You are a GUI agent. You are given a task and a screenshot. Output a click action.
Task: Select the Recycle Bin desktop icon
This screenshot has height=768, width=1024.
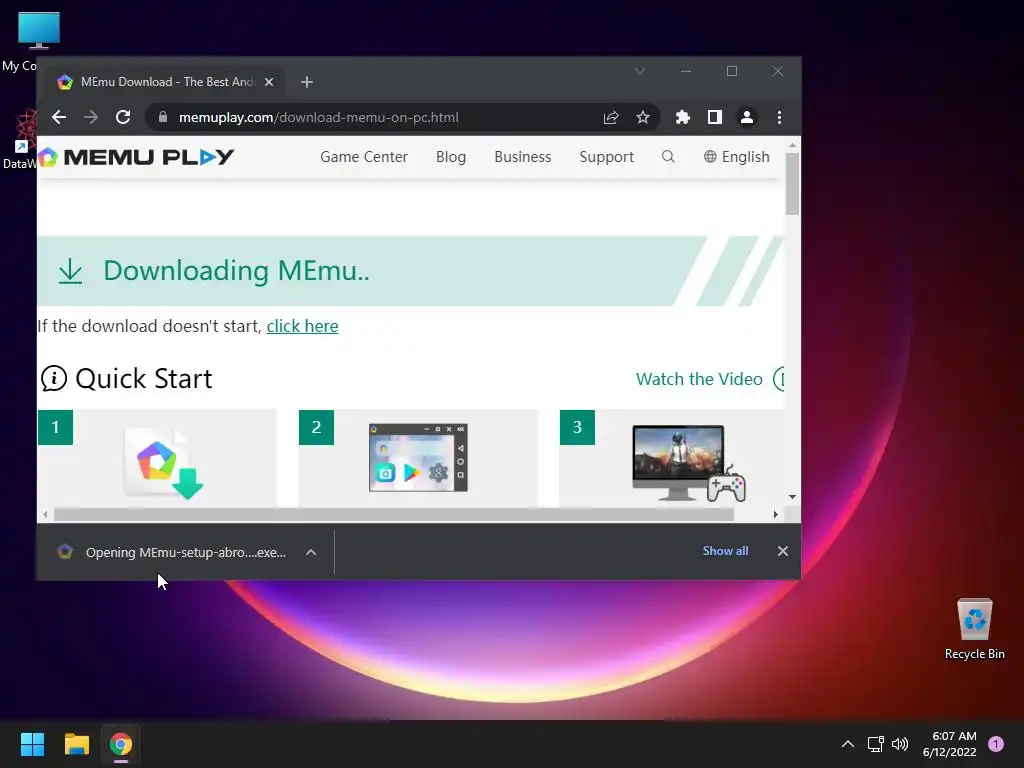pos(974,630)
